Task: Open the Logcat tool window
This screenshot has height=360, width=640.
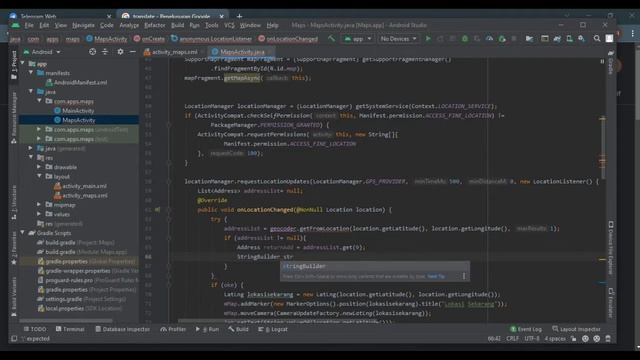Action: (273, 329)
